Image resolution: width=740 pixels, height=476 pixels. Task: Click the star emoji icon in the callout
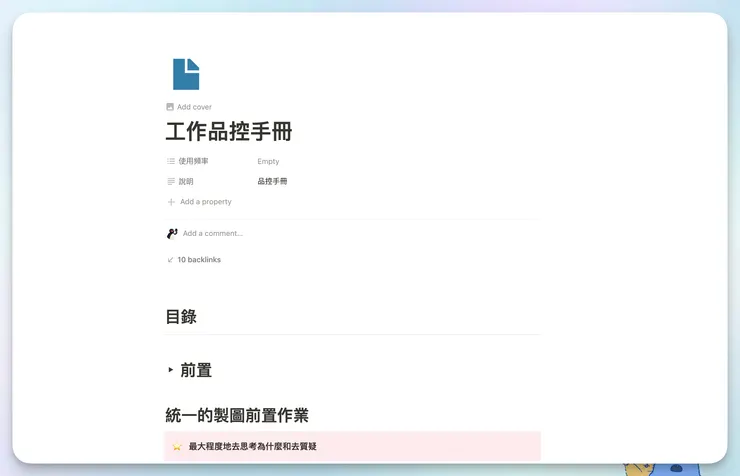[x=177, y=446]
